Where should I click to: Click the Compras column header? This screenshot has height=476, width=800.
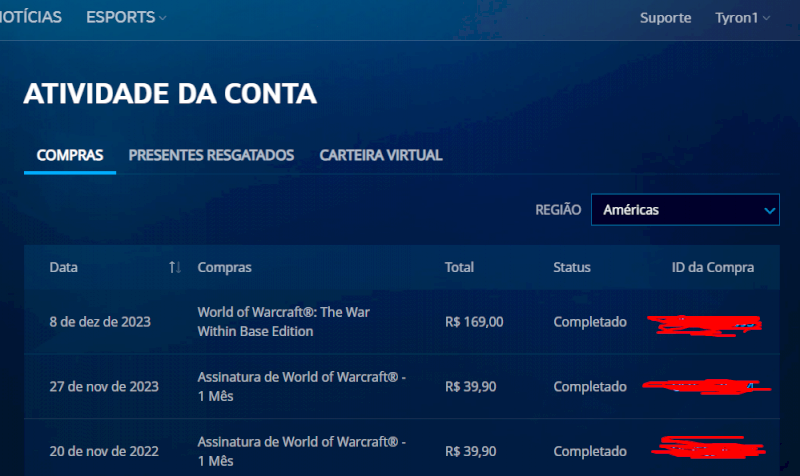(x=224, y=267)
